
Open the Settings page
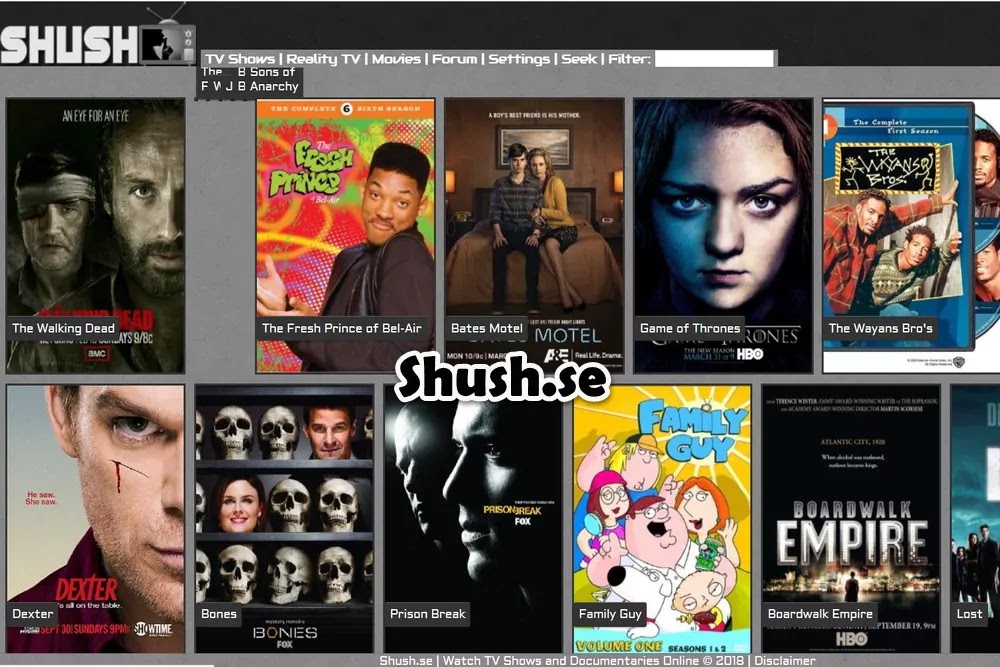(519, 59)
